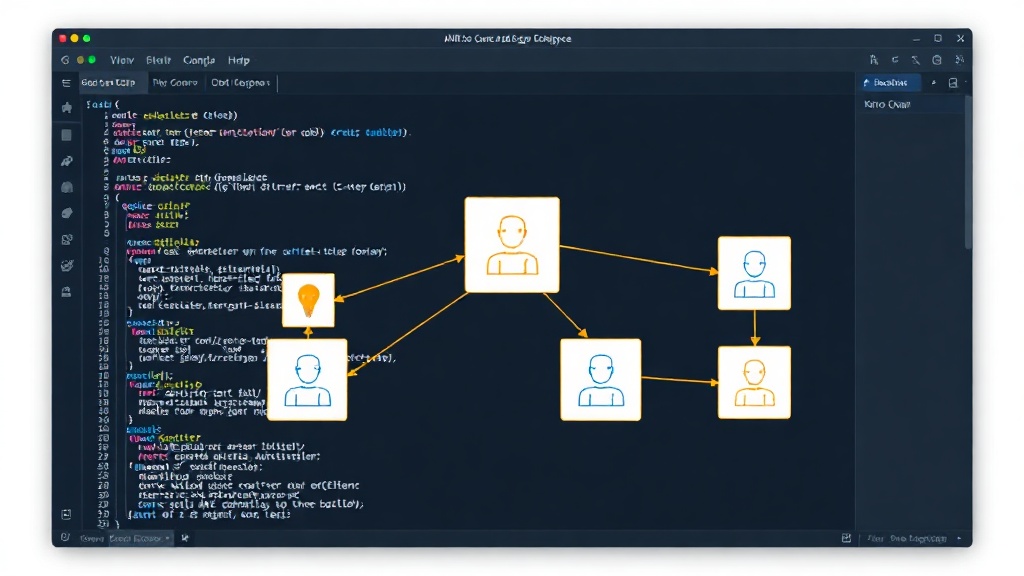Click the redo-arrow icon in the top-right toolbar
Screen dimensions: 1024x576
pos(895,60)
